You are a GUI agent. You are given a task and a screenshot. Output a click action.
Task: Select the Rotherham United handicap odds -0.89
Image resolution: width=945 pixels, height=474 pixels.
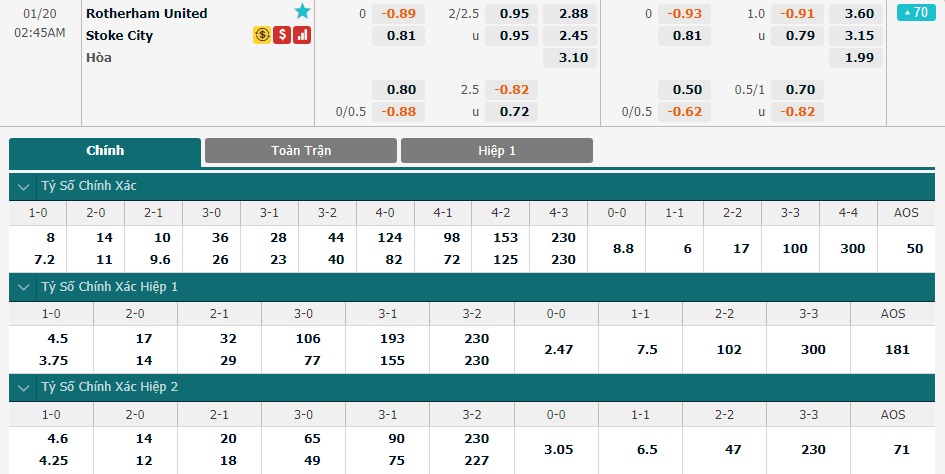398,14
